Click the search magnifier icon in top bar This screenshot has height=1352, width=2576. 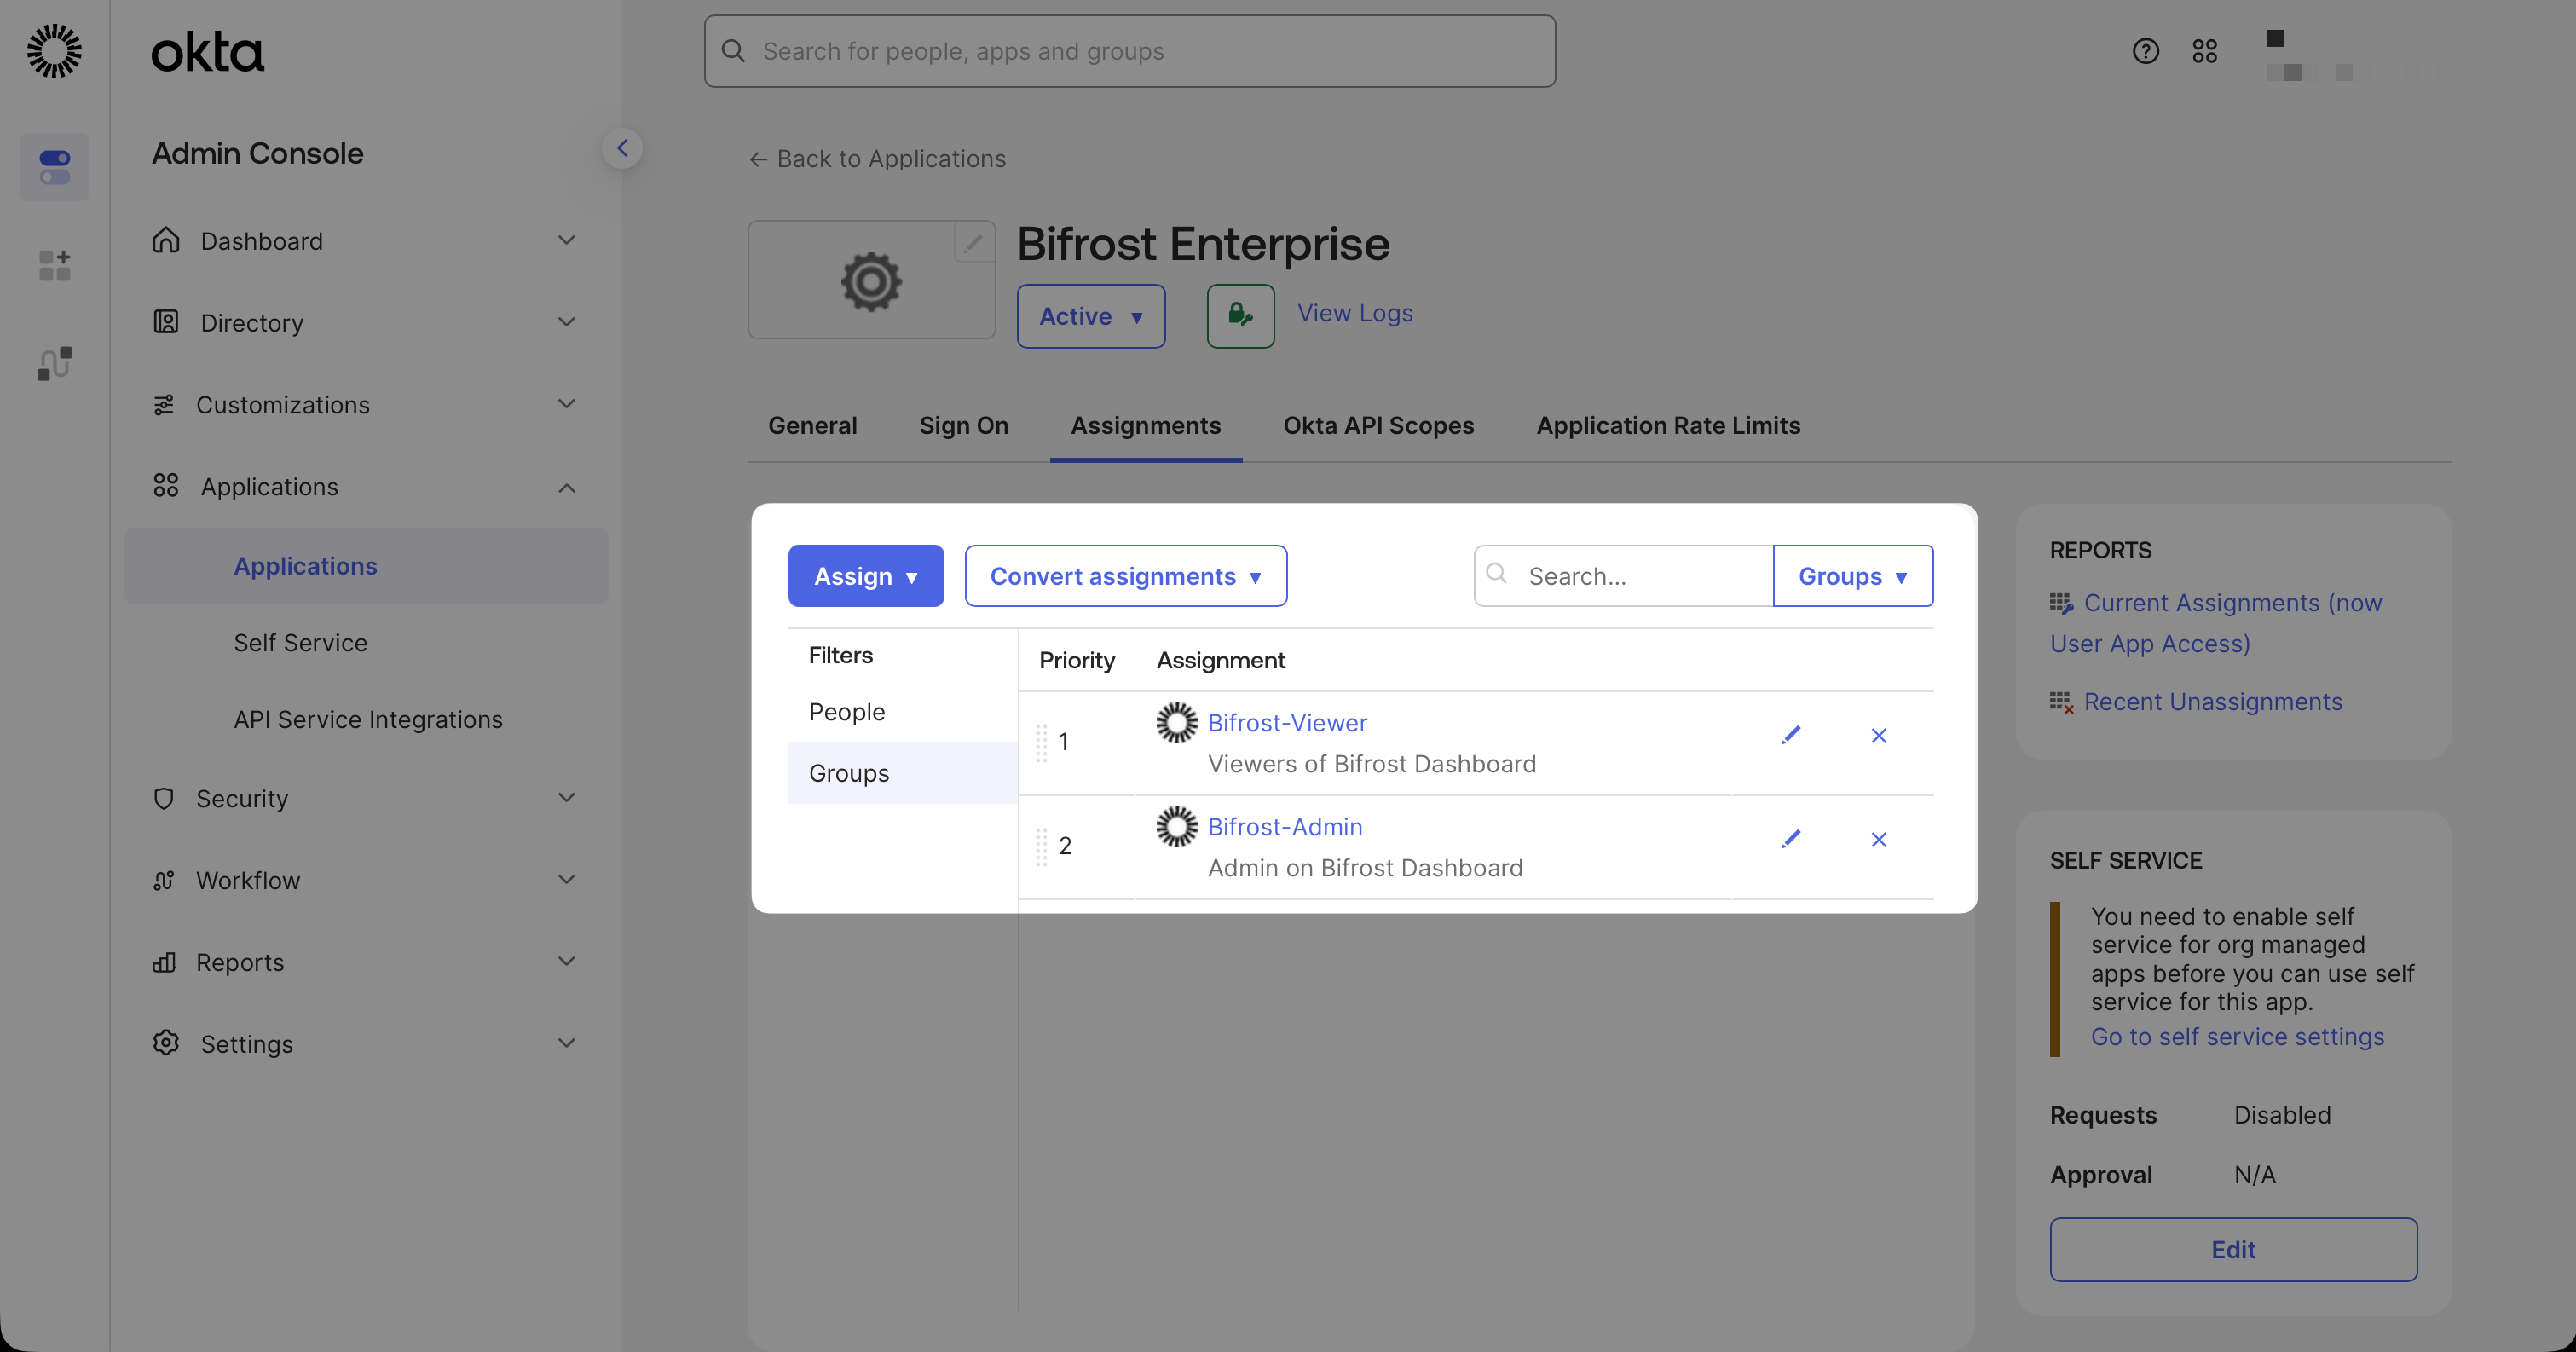click(x=733, y=51)
